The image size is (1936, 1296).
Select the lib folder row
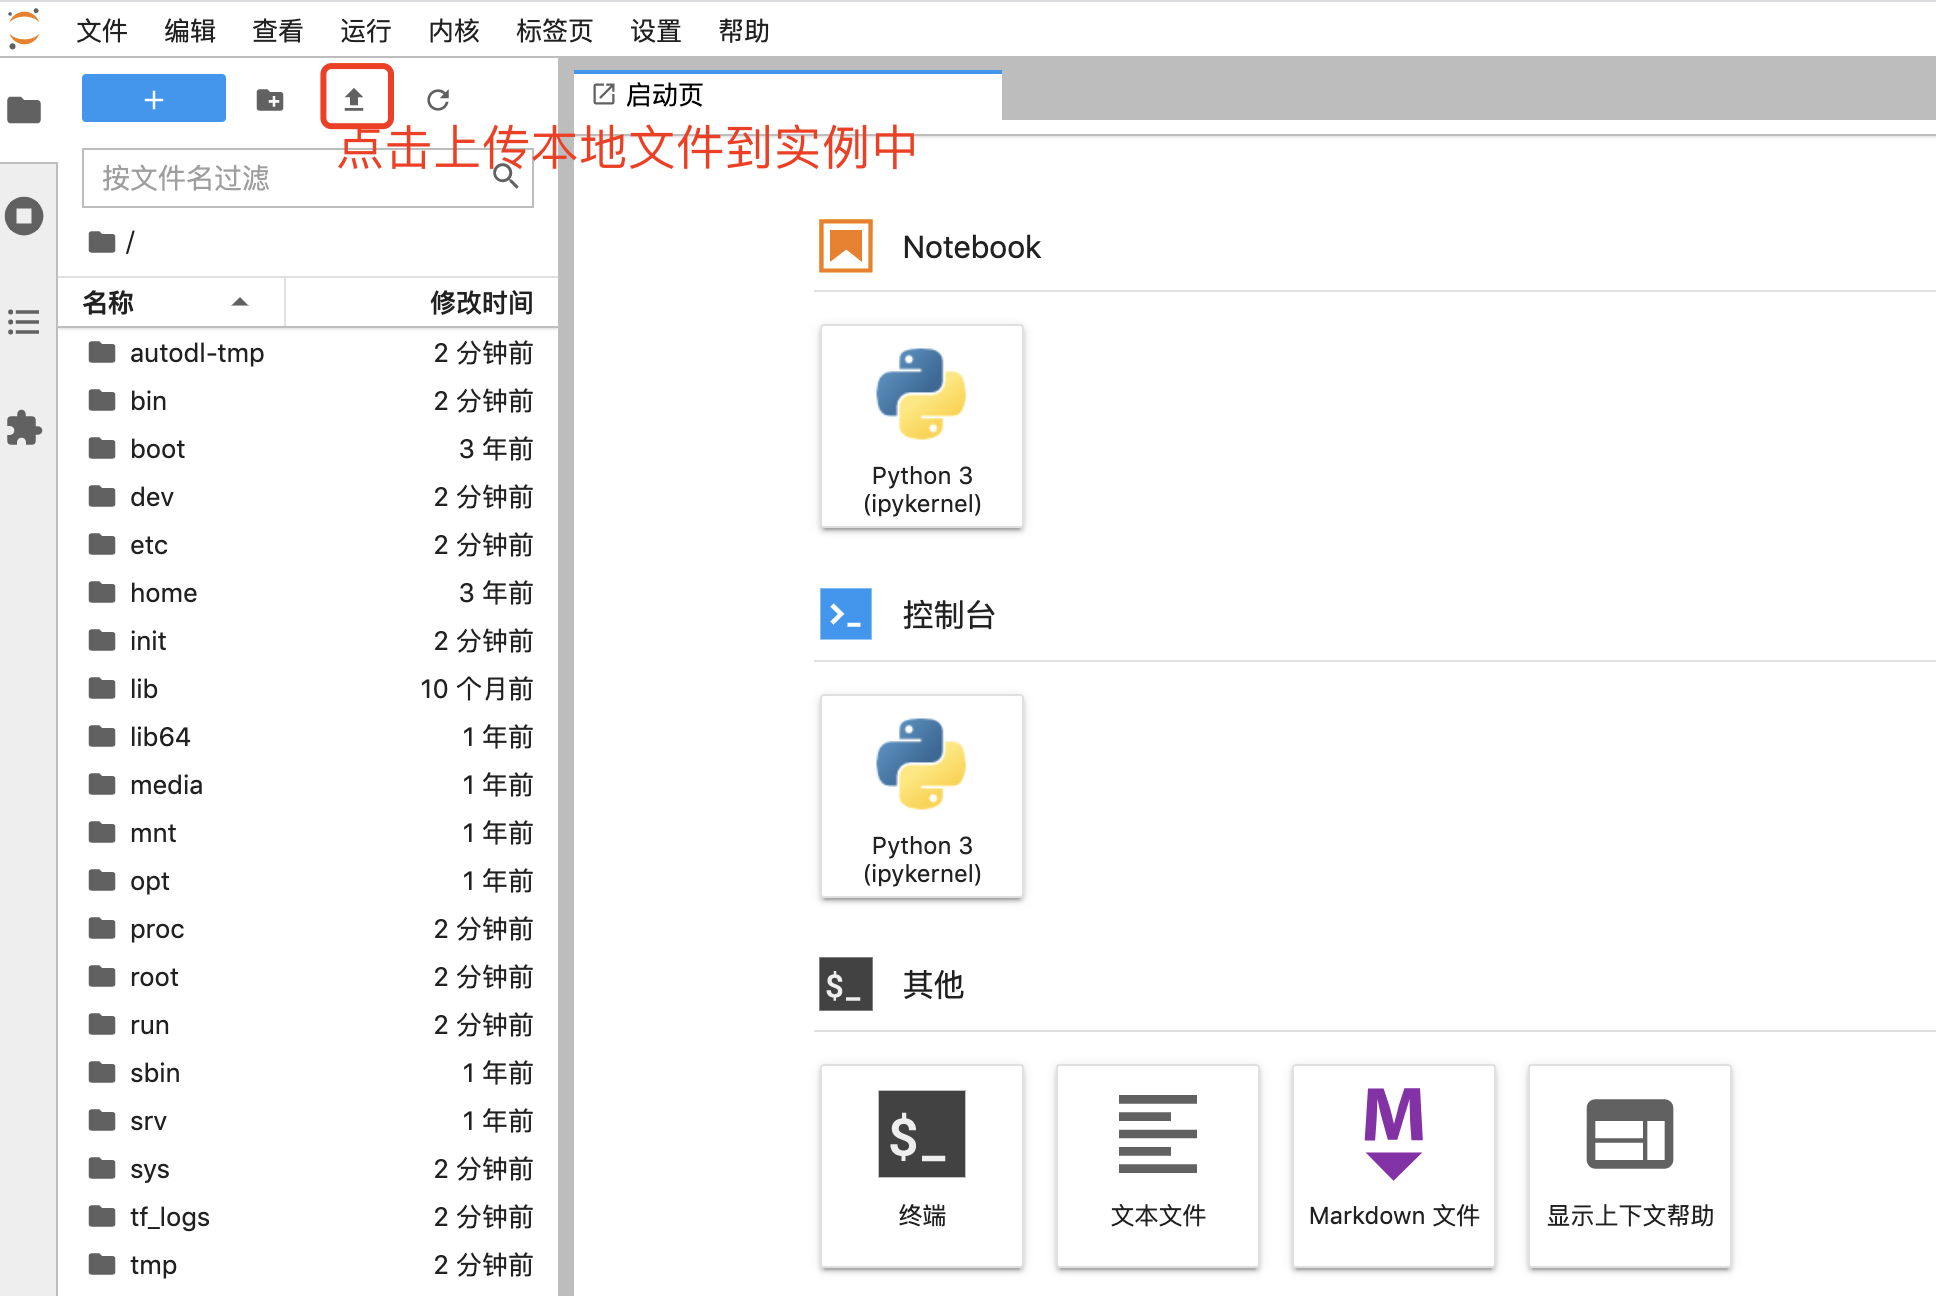tap(308, 689)
